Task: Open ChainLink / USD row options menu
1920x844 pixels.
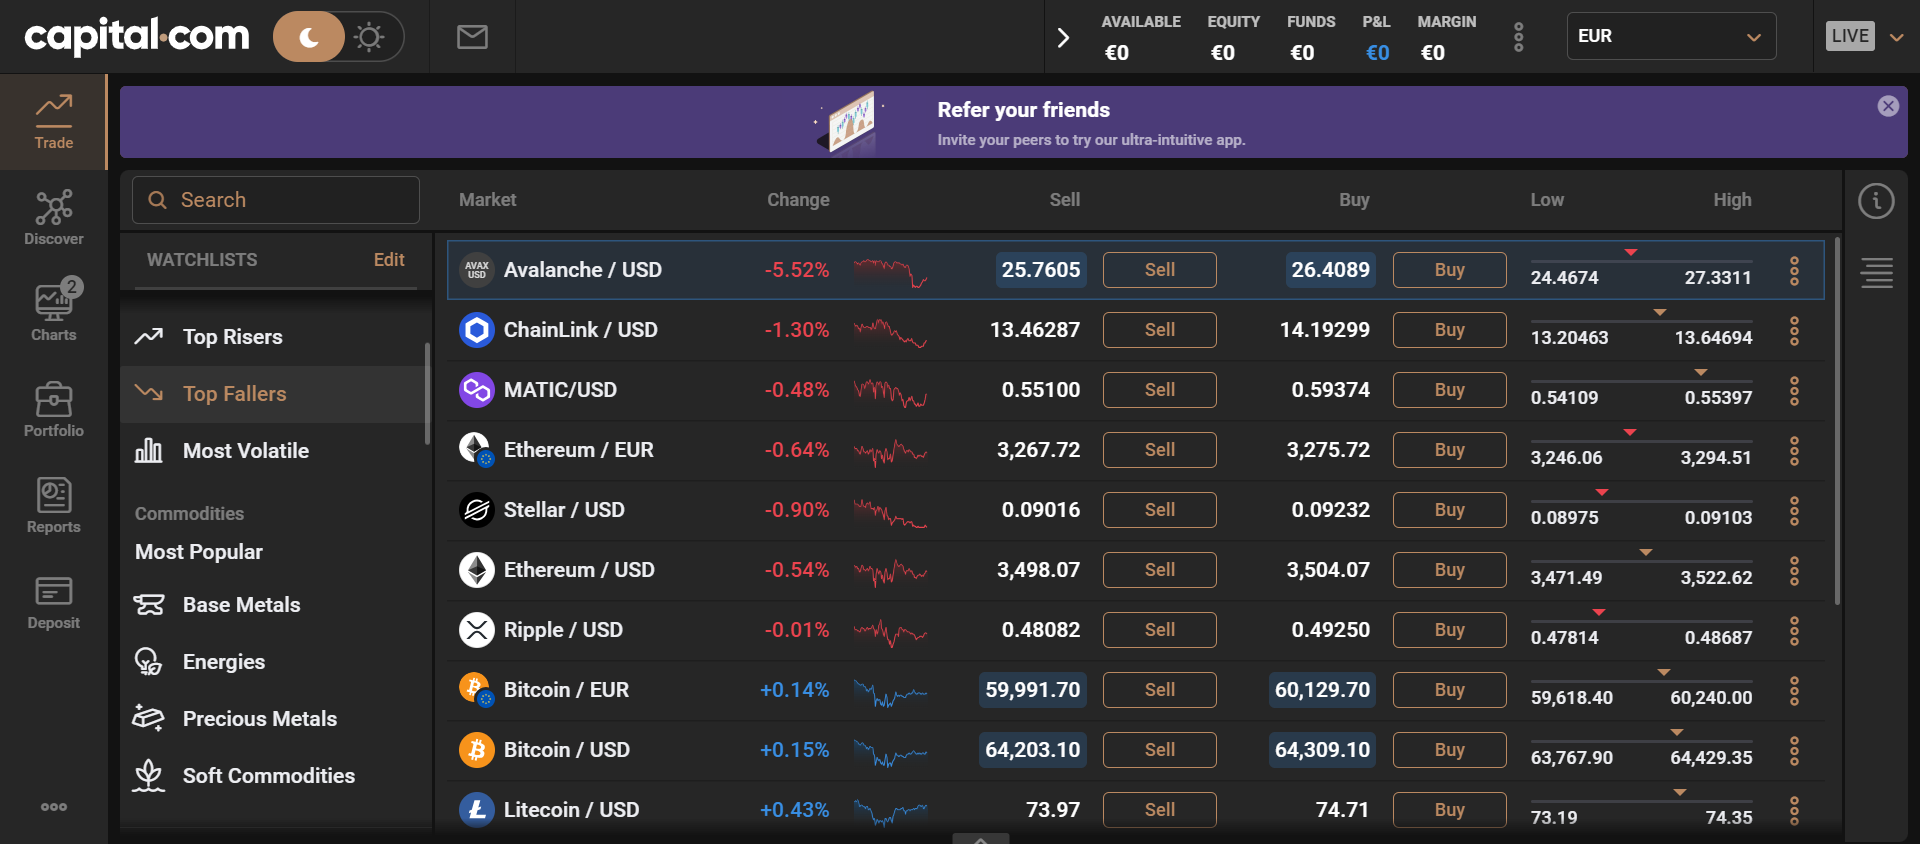Action: (x=1794, y=330)
